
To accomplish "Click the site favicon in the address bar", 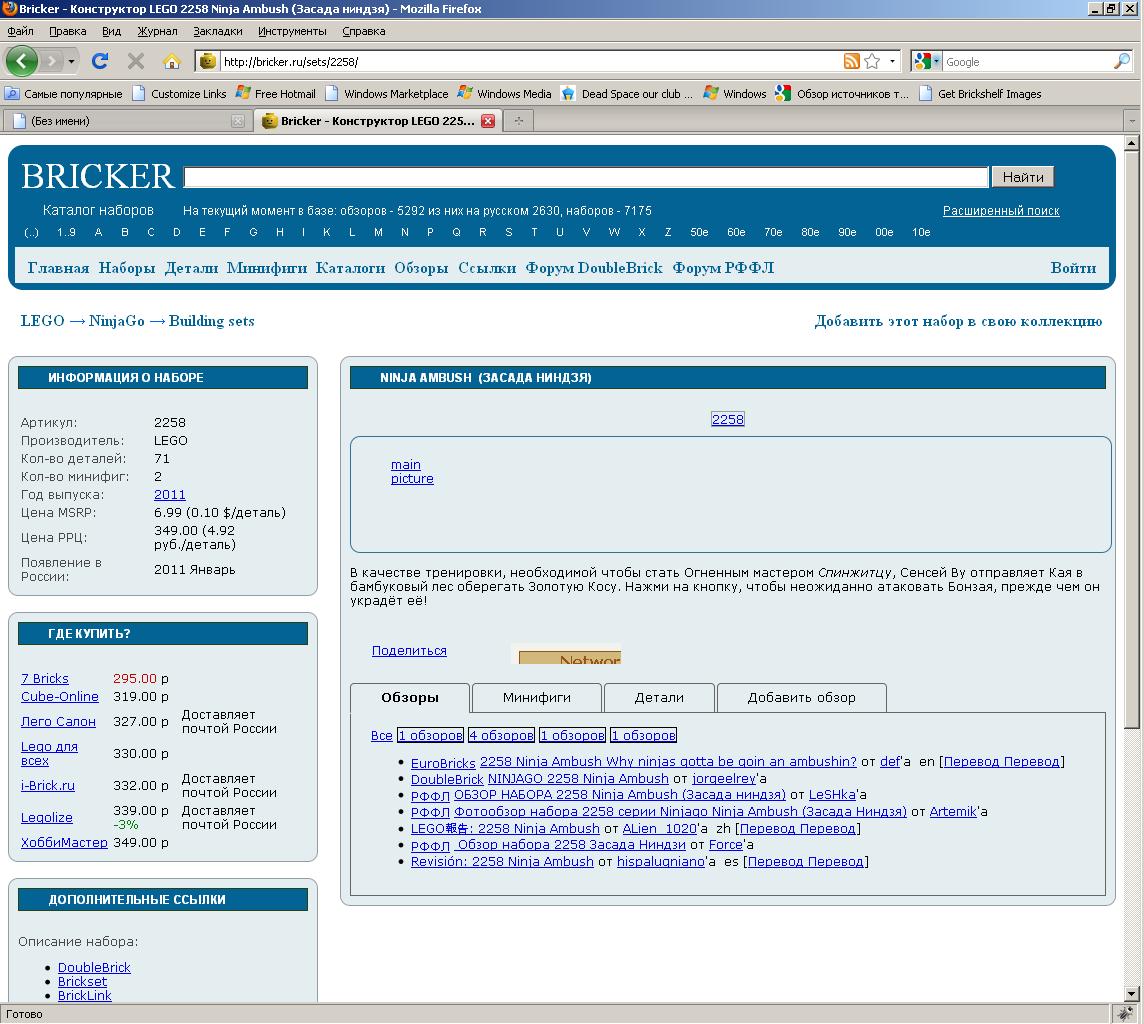I will [x=208, y=61].
